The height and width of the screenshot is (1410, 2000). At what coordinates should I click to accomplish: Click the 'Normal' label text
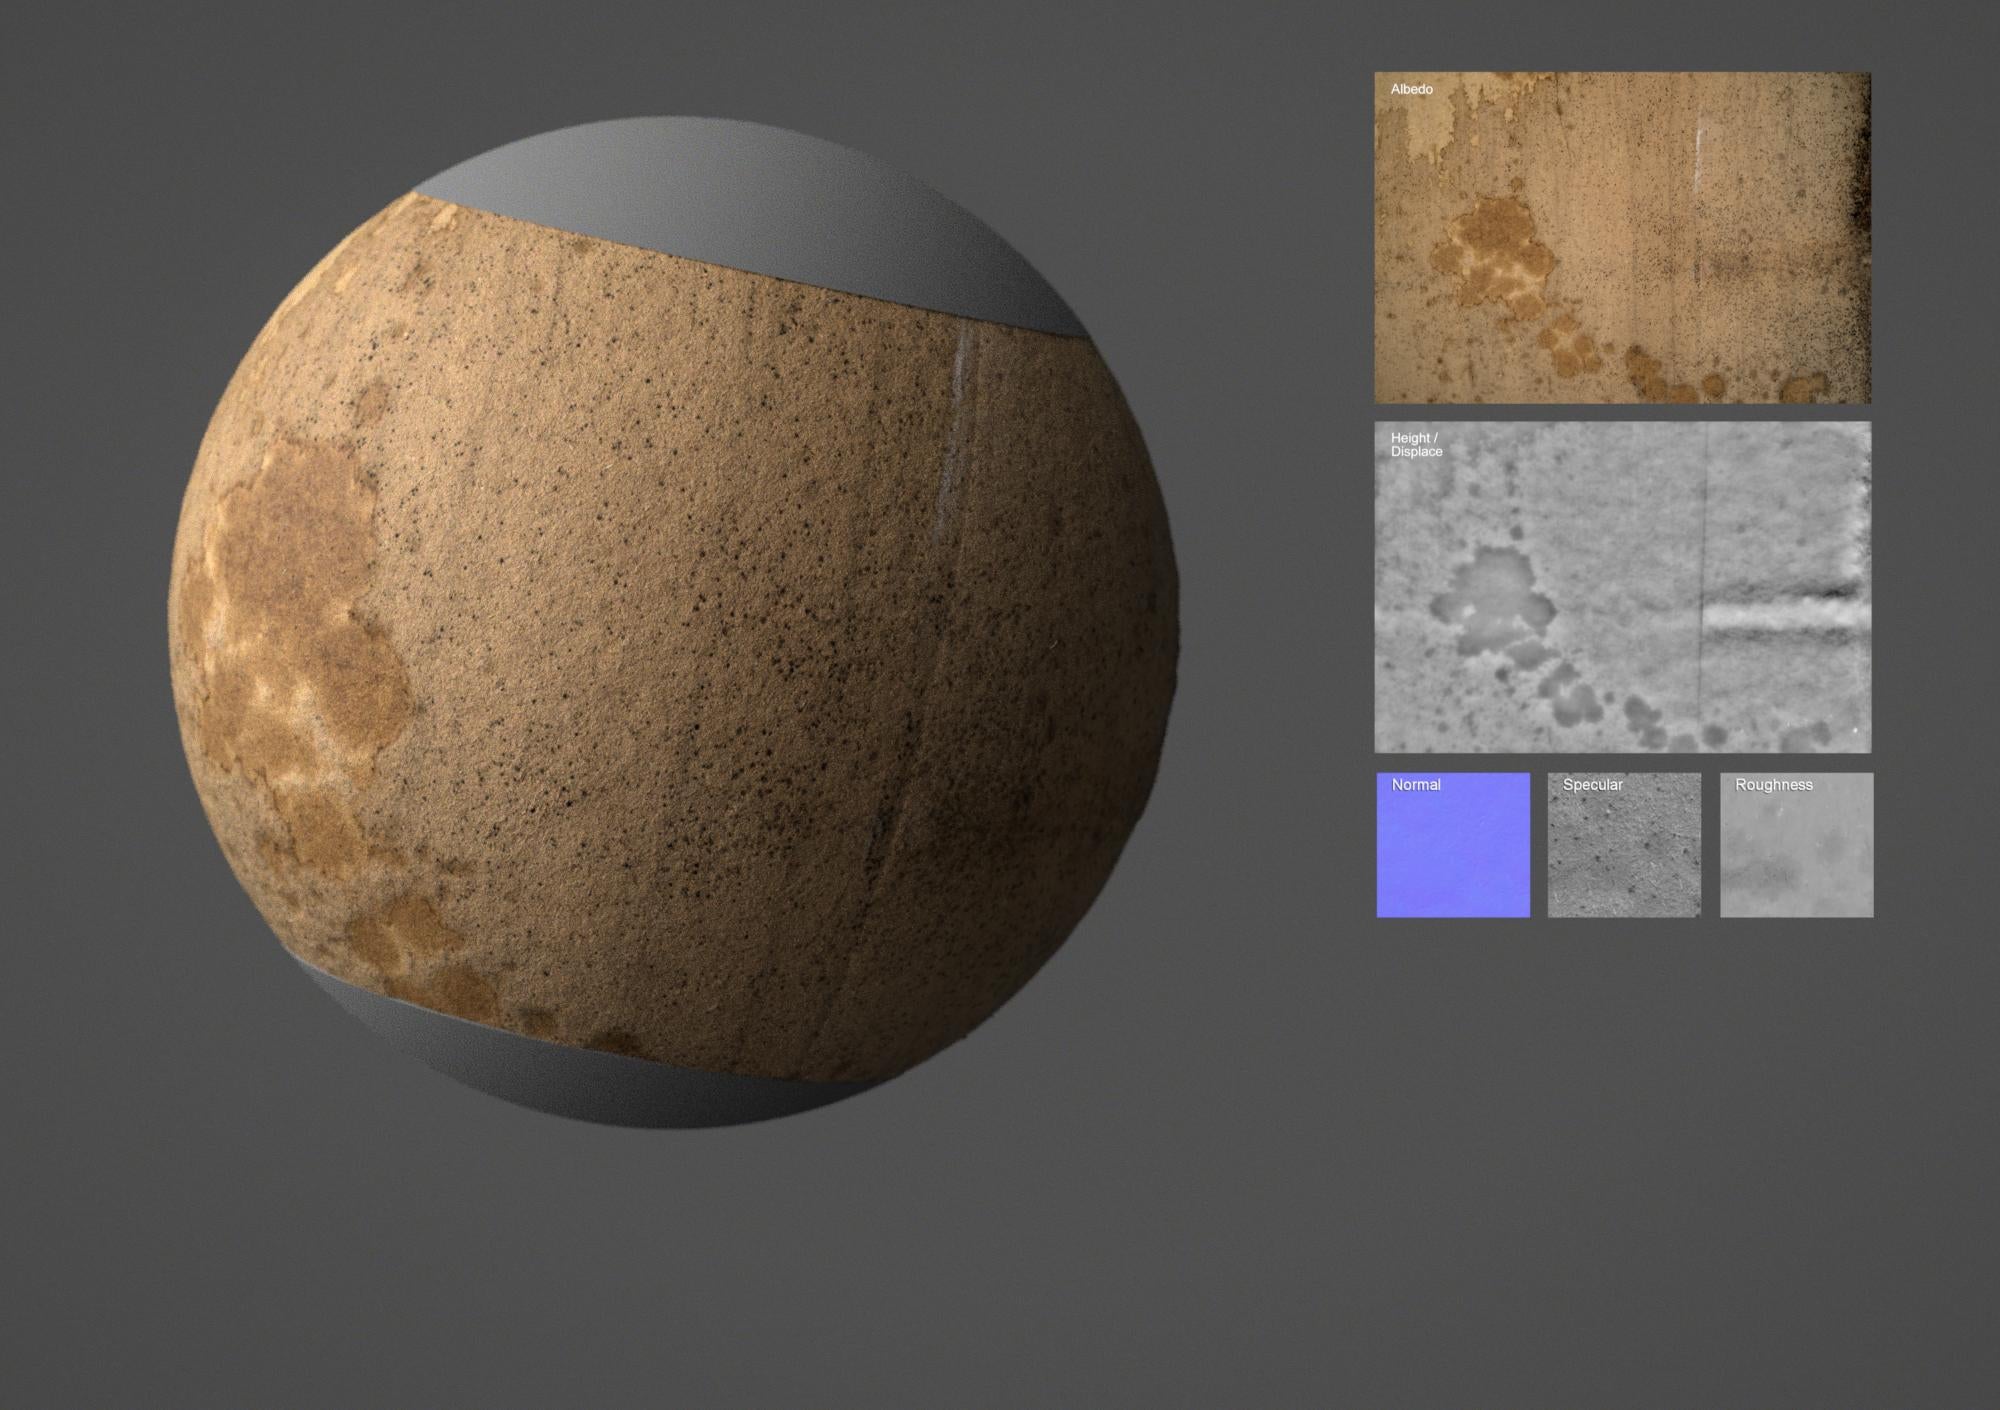click(1416, 785)
